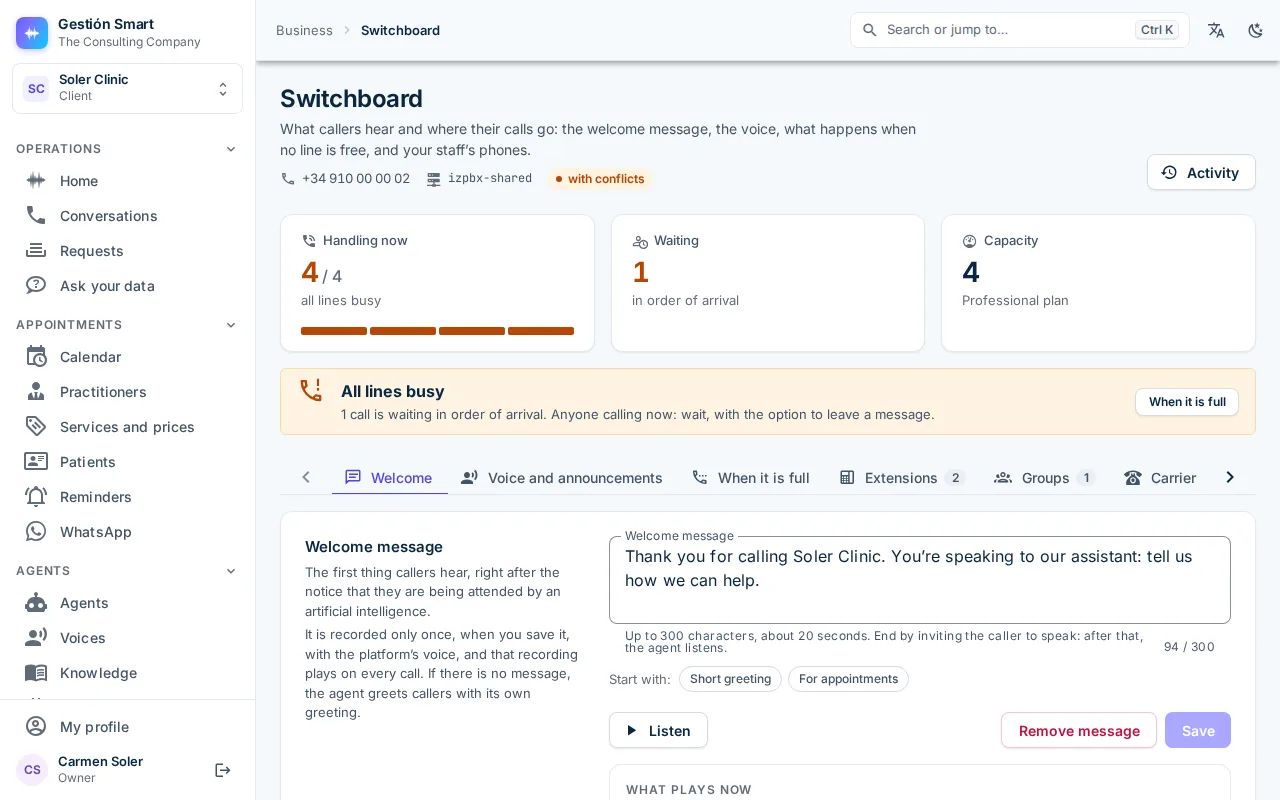Image resolution: width=1280 pixels, height=800 pixels.
Task: Click the What plays now heading
Action: (x=689, y=790)
